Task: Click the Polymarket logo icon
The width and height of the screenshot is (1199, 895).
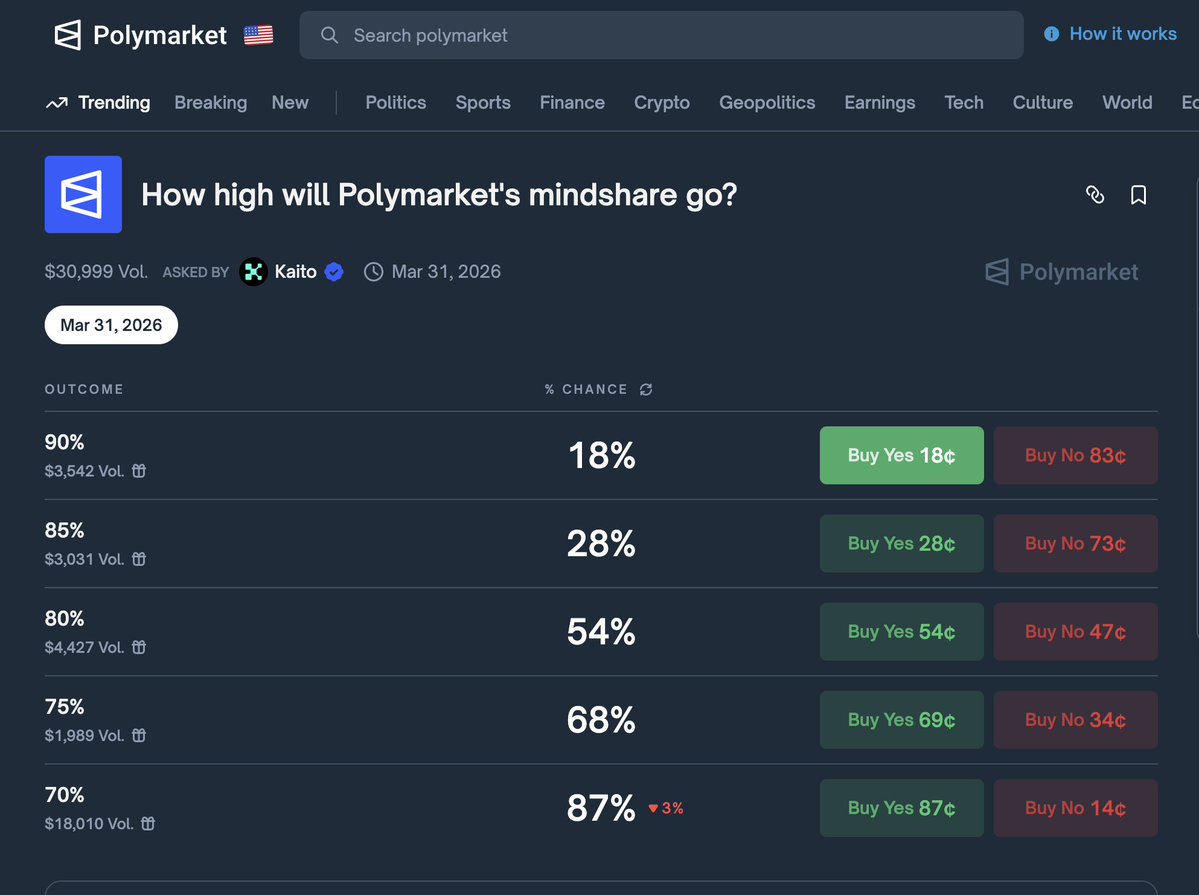Action: pyautogui.click(x=67, y=34)
